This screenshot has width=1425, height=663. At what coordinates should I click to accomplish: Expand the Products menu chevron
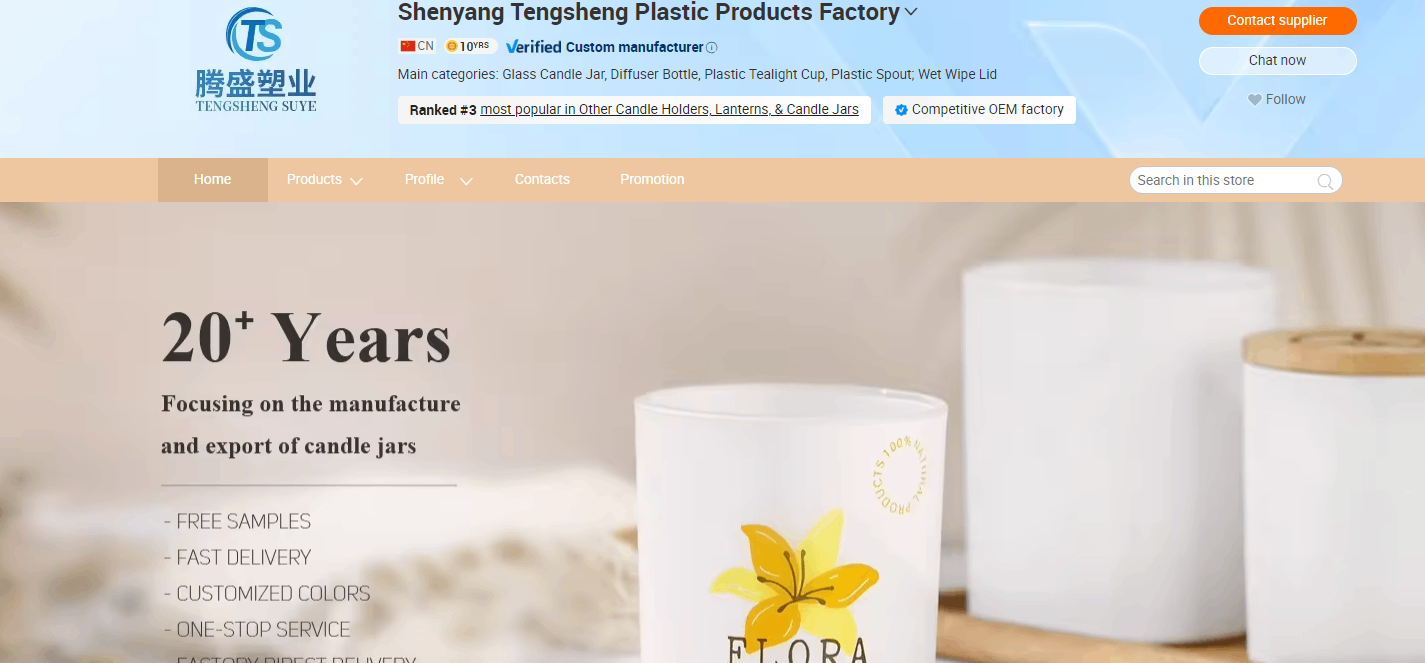[x=356, y=181]
